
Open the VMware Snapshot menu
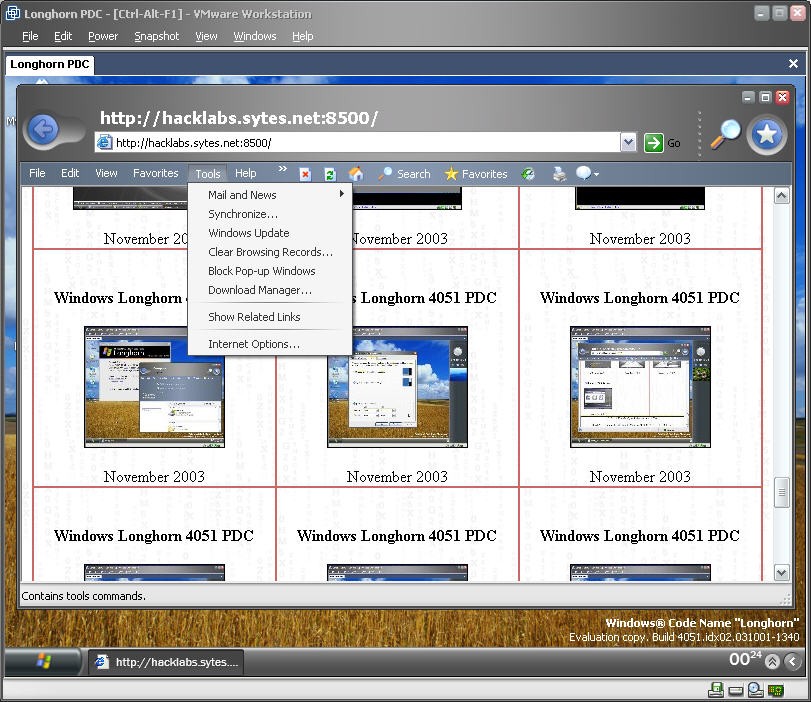(x=156, y=36)
